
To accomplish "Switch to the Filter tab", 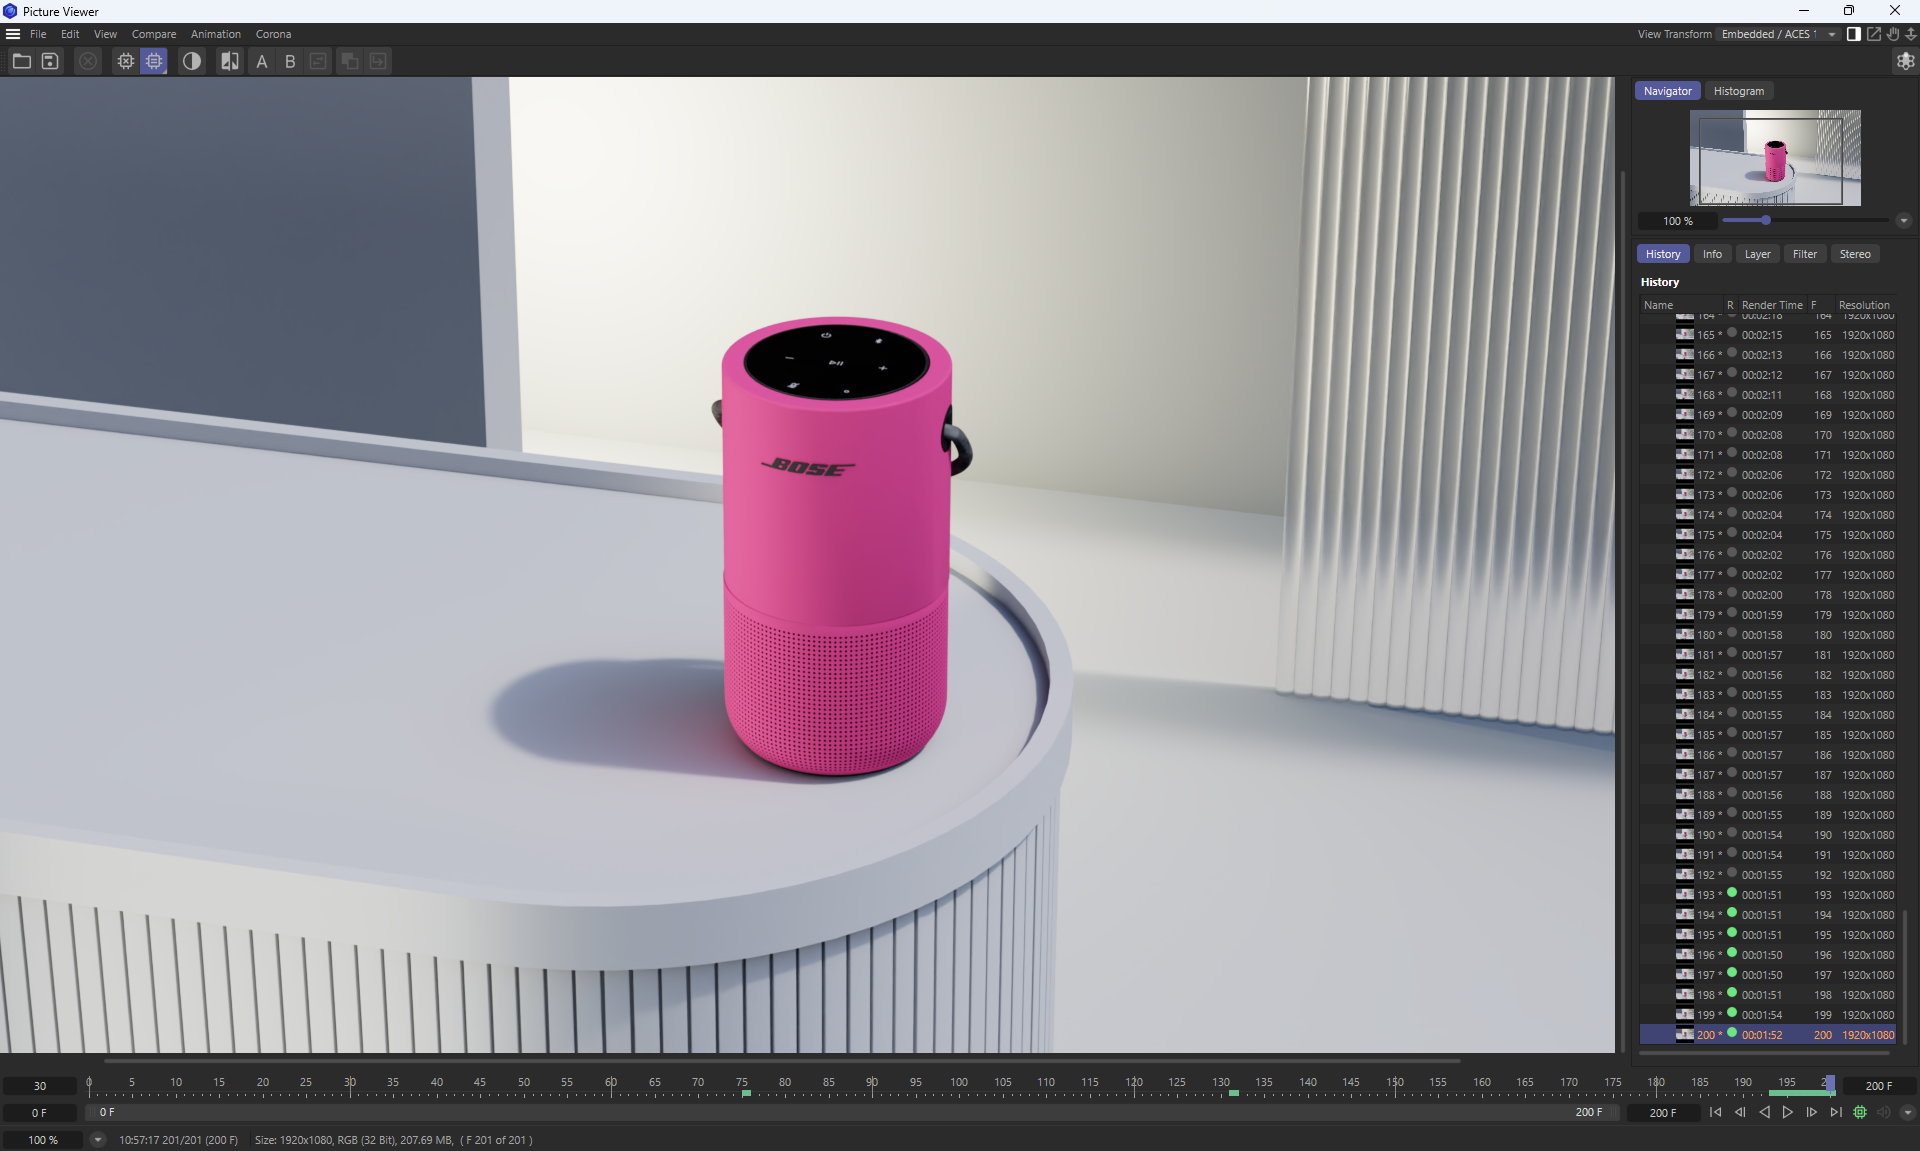I will click(1804, 254).
